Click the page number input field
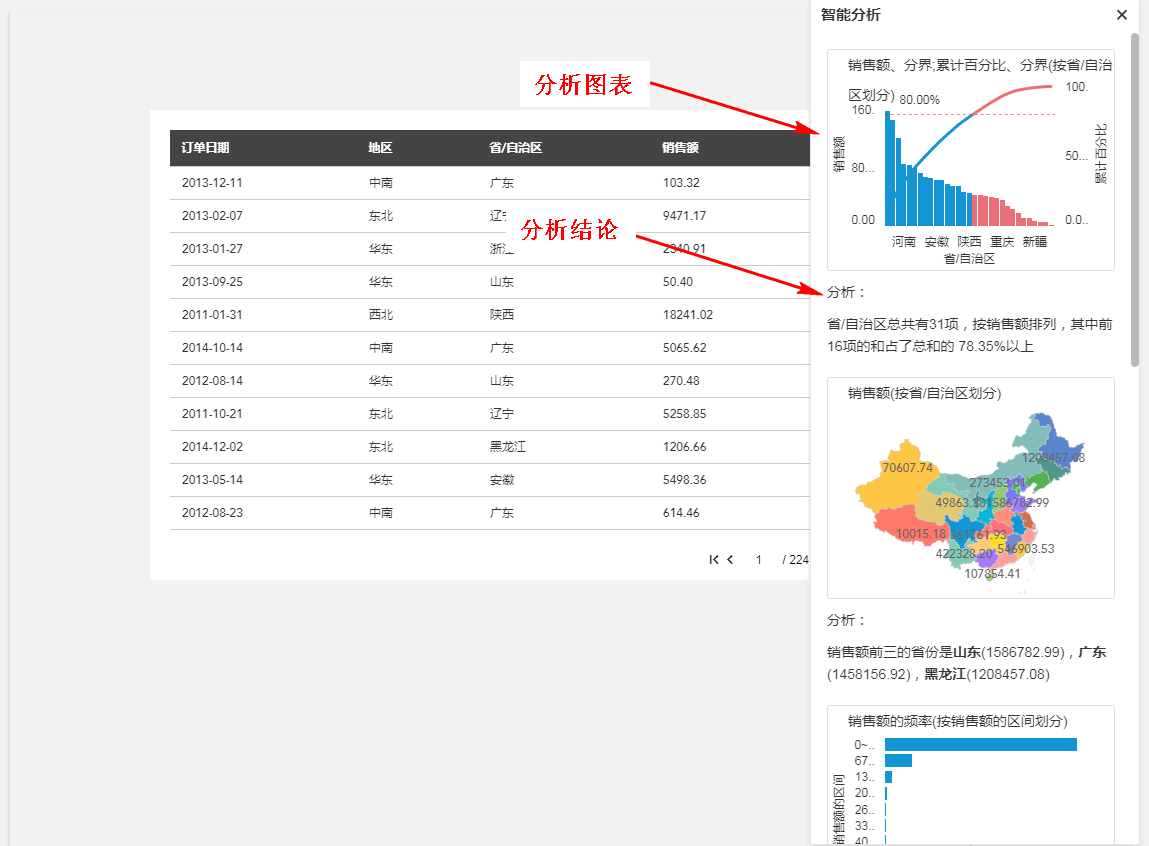Image resolution: width=1149 pixels, height=846 pixels. click(x=759, y=560)
